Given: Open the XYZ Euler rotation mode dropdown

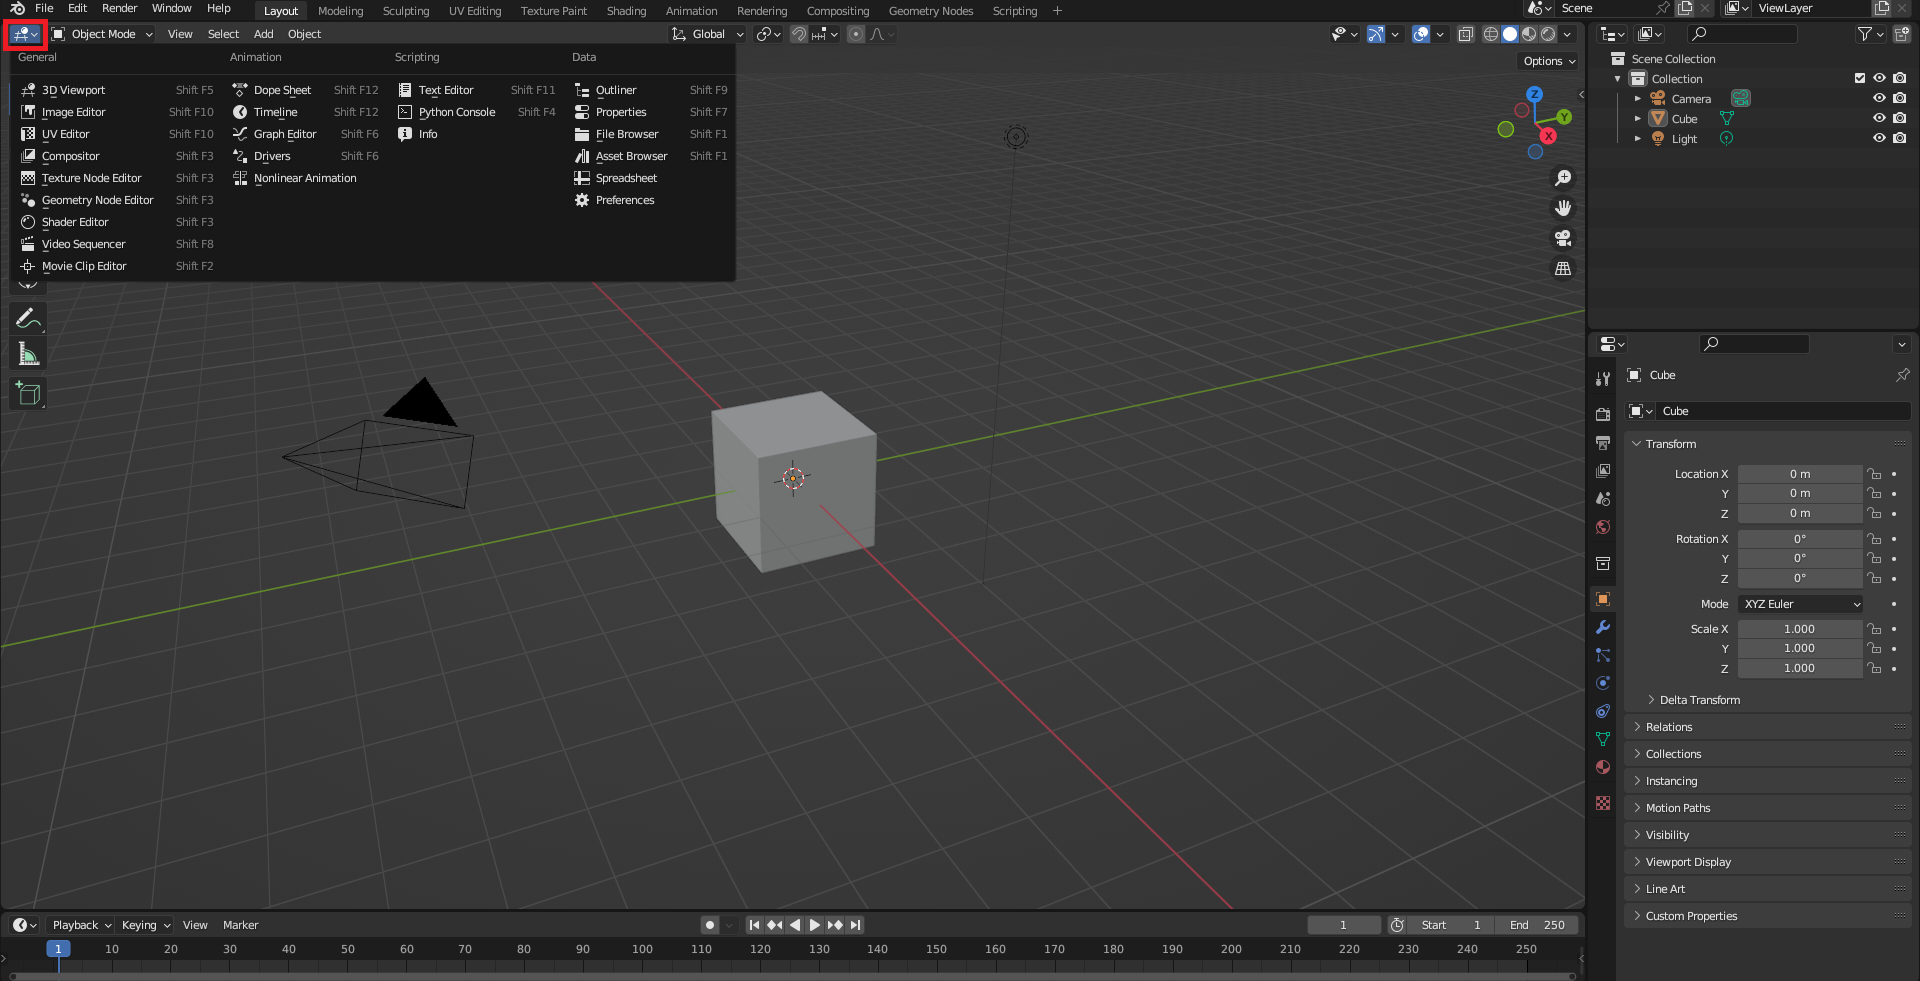Looking at the screenshot, I should click(x=1800, y=604).
